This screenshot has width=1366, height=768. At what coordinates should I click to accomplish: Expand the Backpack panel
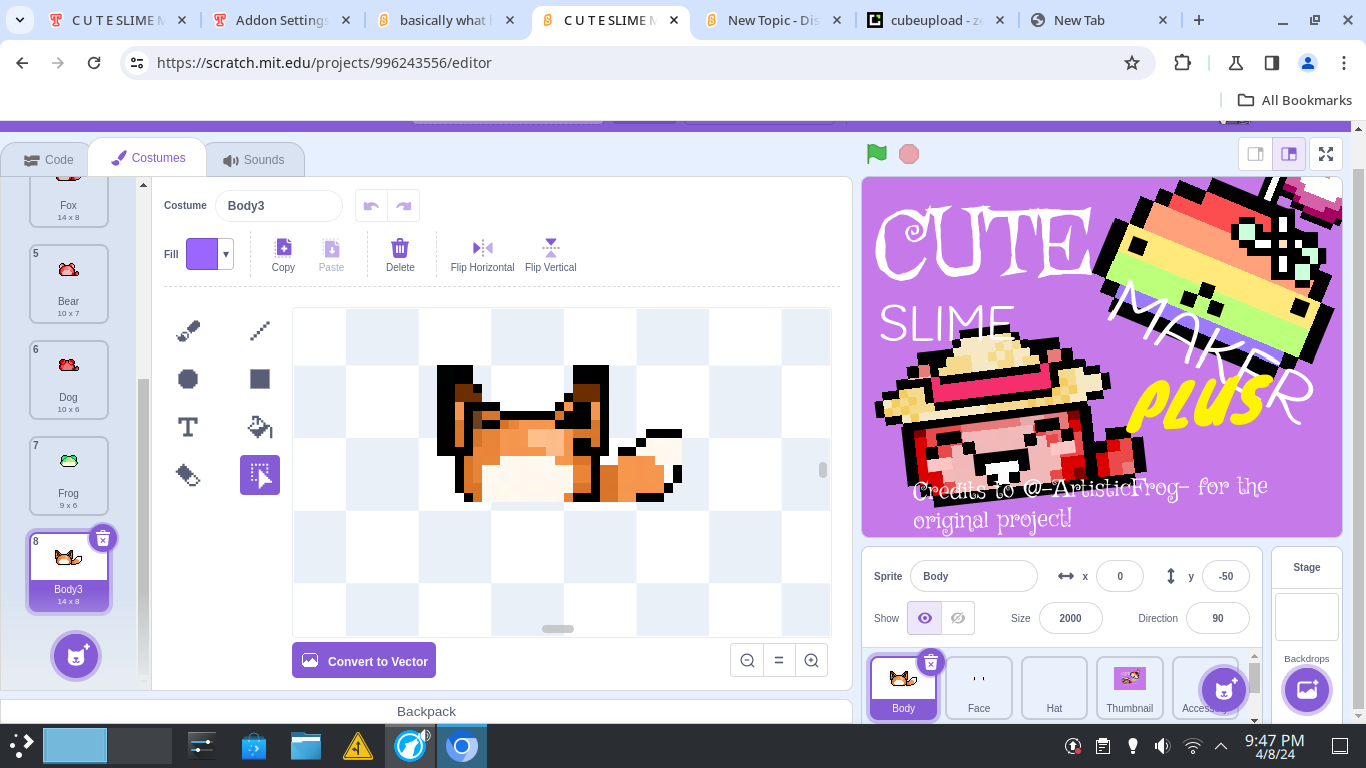click(x=426, y=711)
